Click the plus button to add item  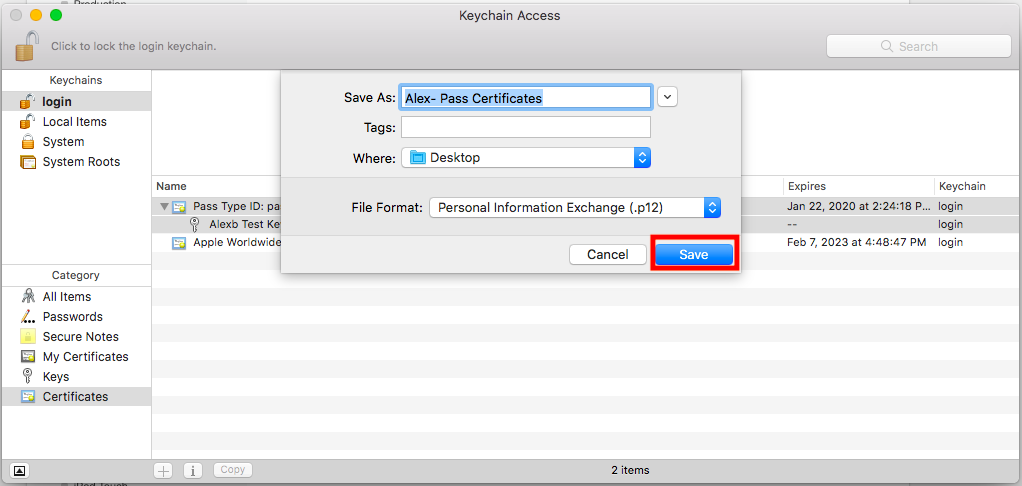tap(164, 470)
